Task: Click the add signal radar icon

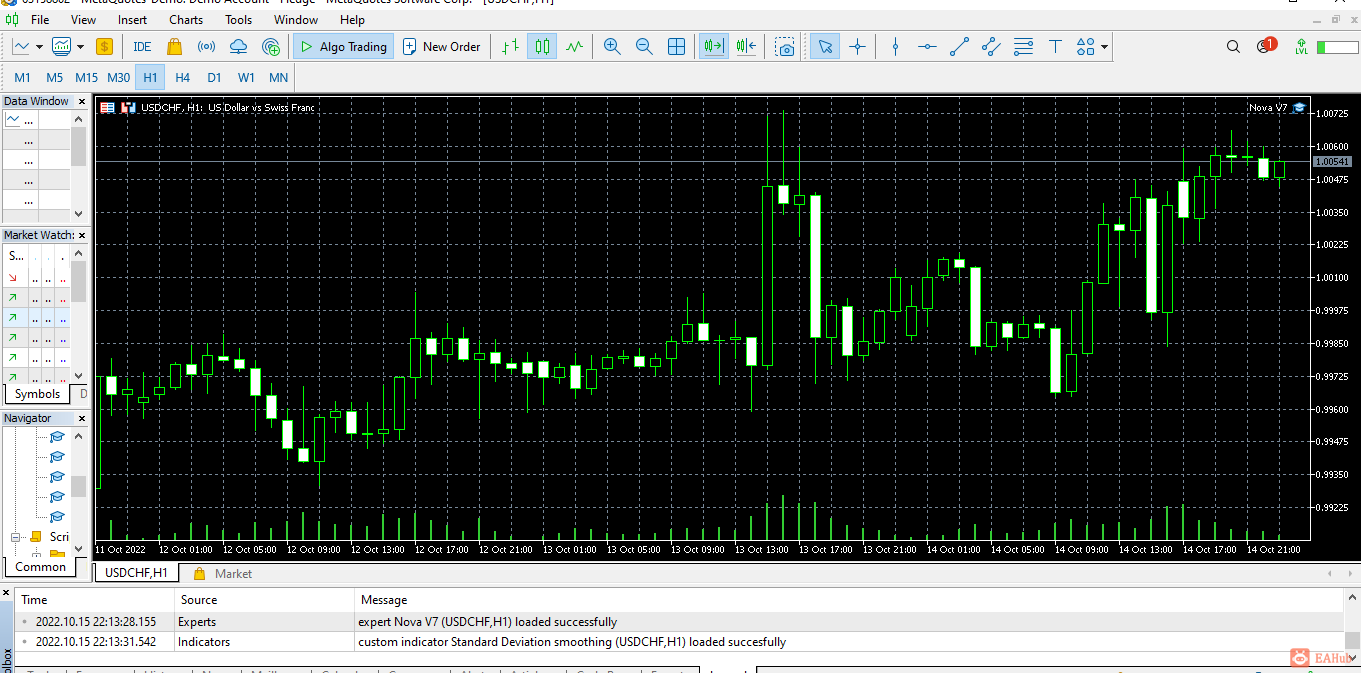Action: pyautogui.click(x=270, y=46)
